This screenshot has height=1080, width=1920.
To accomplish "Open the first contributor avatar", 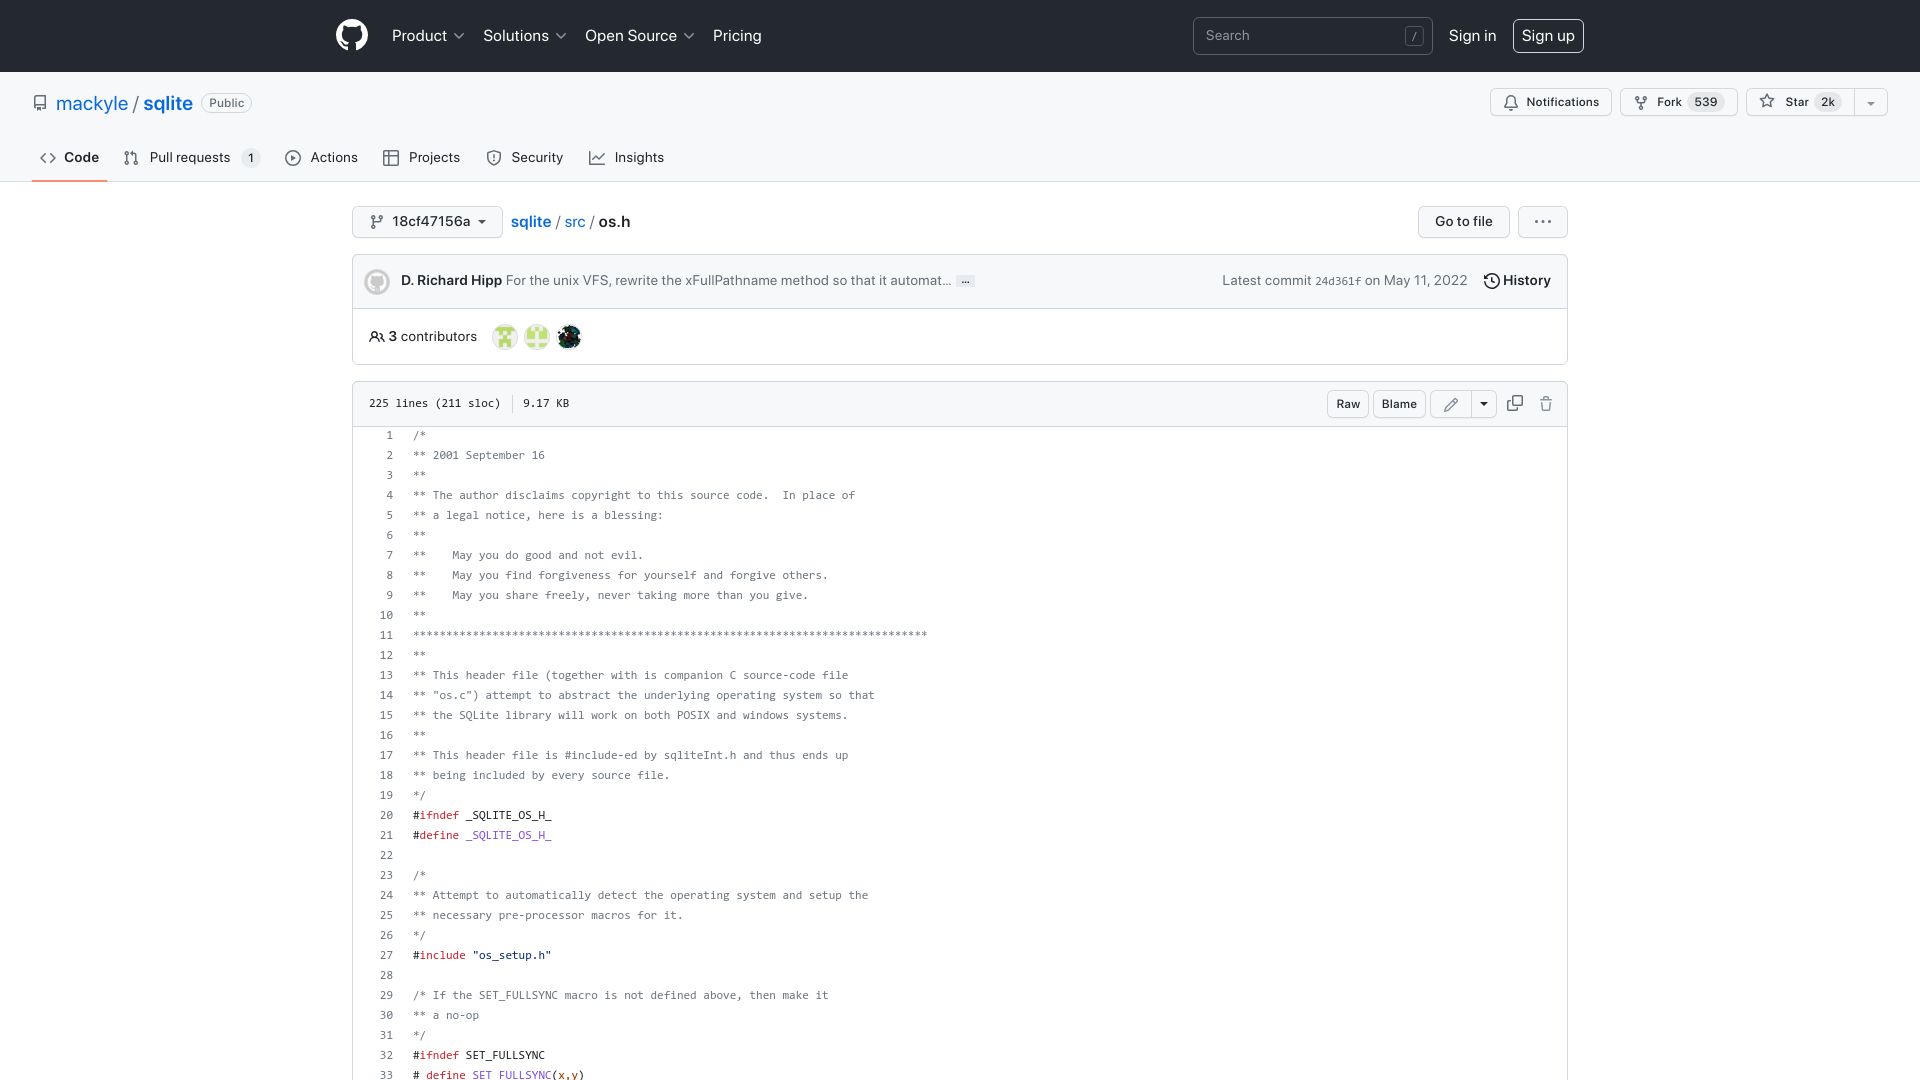I will pyautogui.click(x=505, y=337).
